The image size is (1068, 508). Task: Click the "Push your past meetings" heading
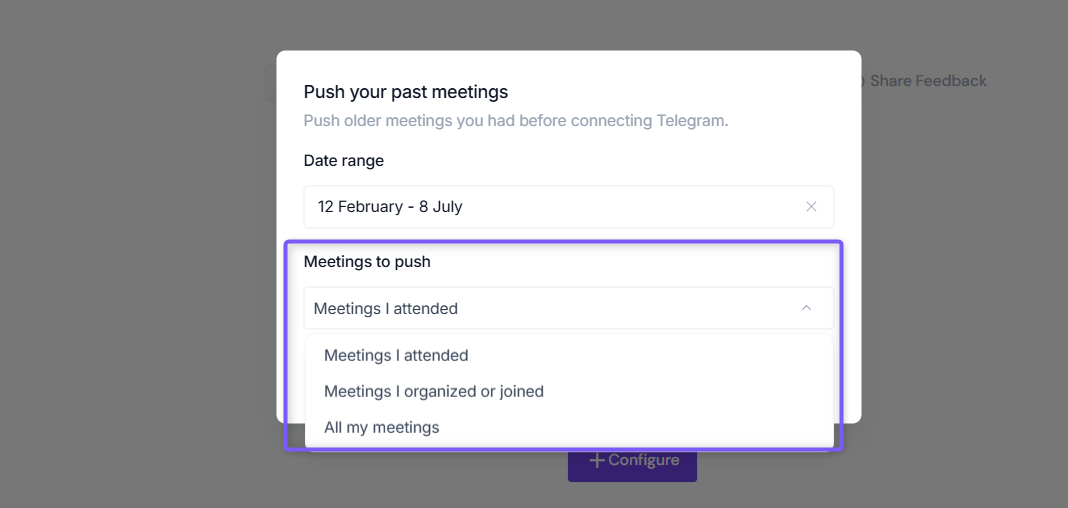pos(406,91)
